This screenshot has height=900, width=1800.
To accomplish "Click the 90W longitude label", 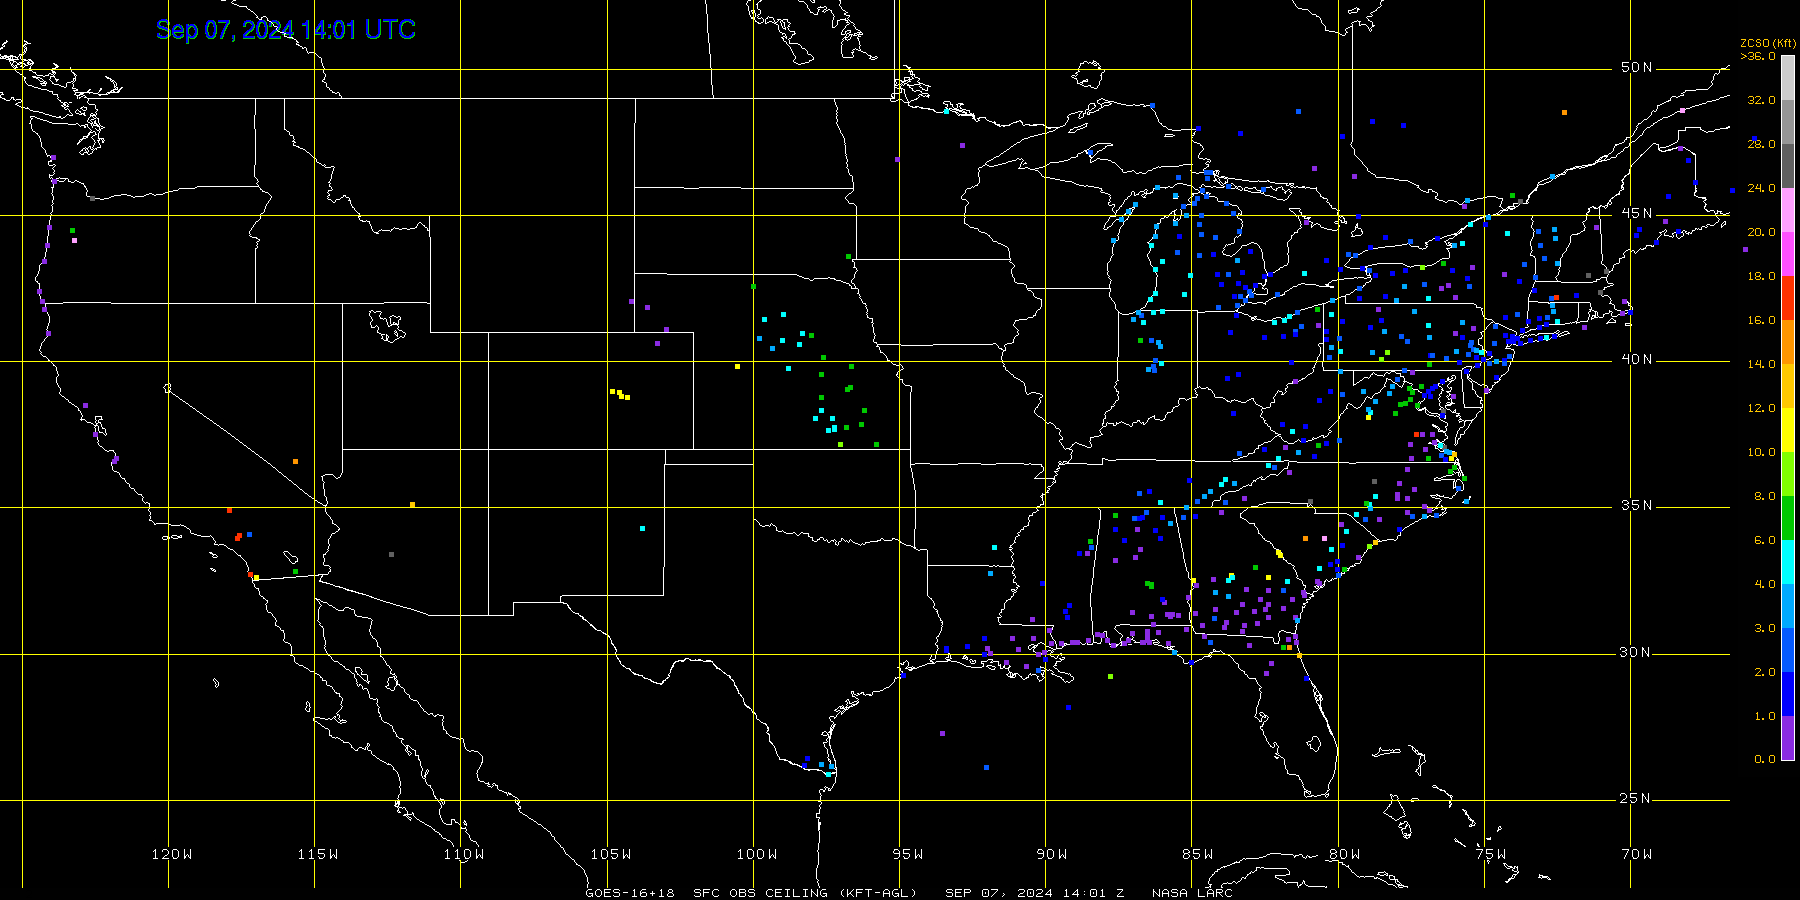I will (x=1052, y=854).
